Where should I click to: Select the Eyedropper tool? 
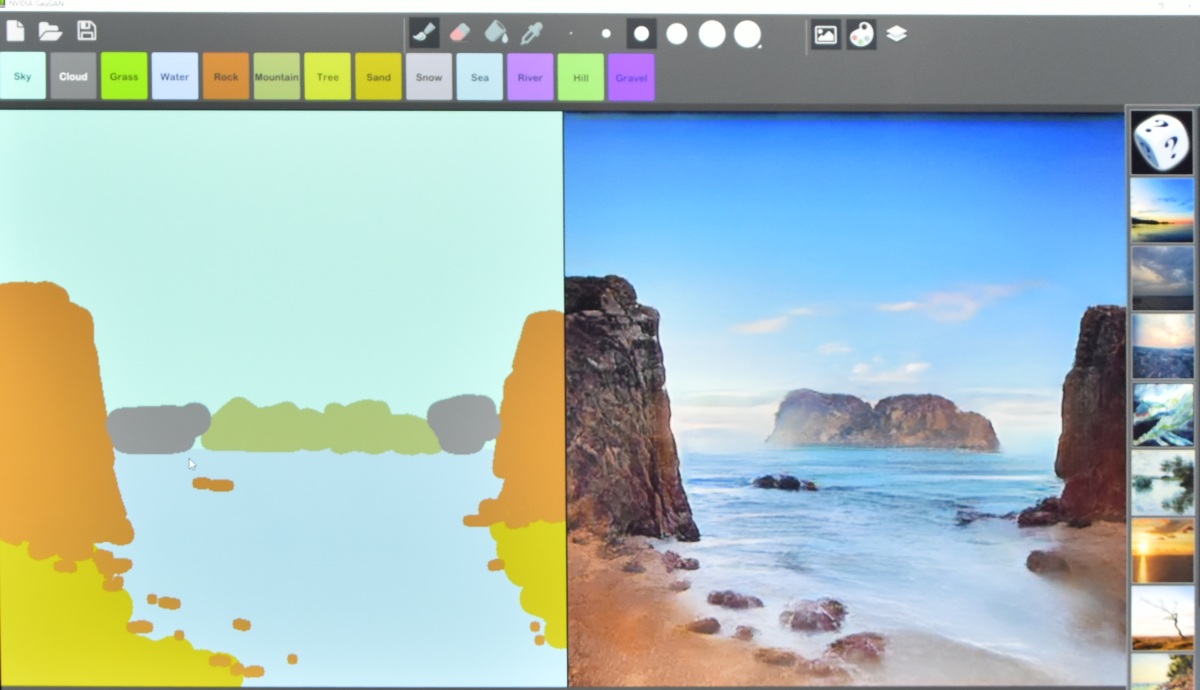531,33
